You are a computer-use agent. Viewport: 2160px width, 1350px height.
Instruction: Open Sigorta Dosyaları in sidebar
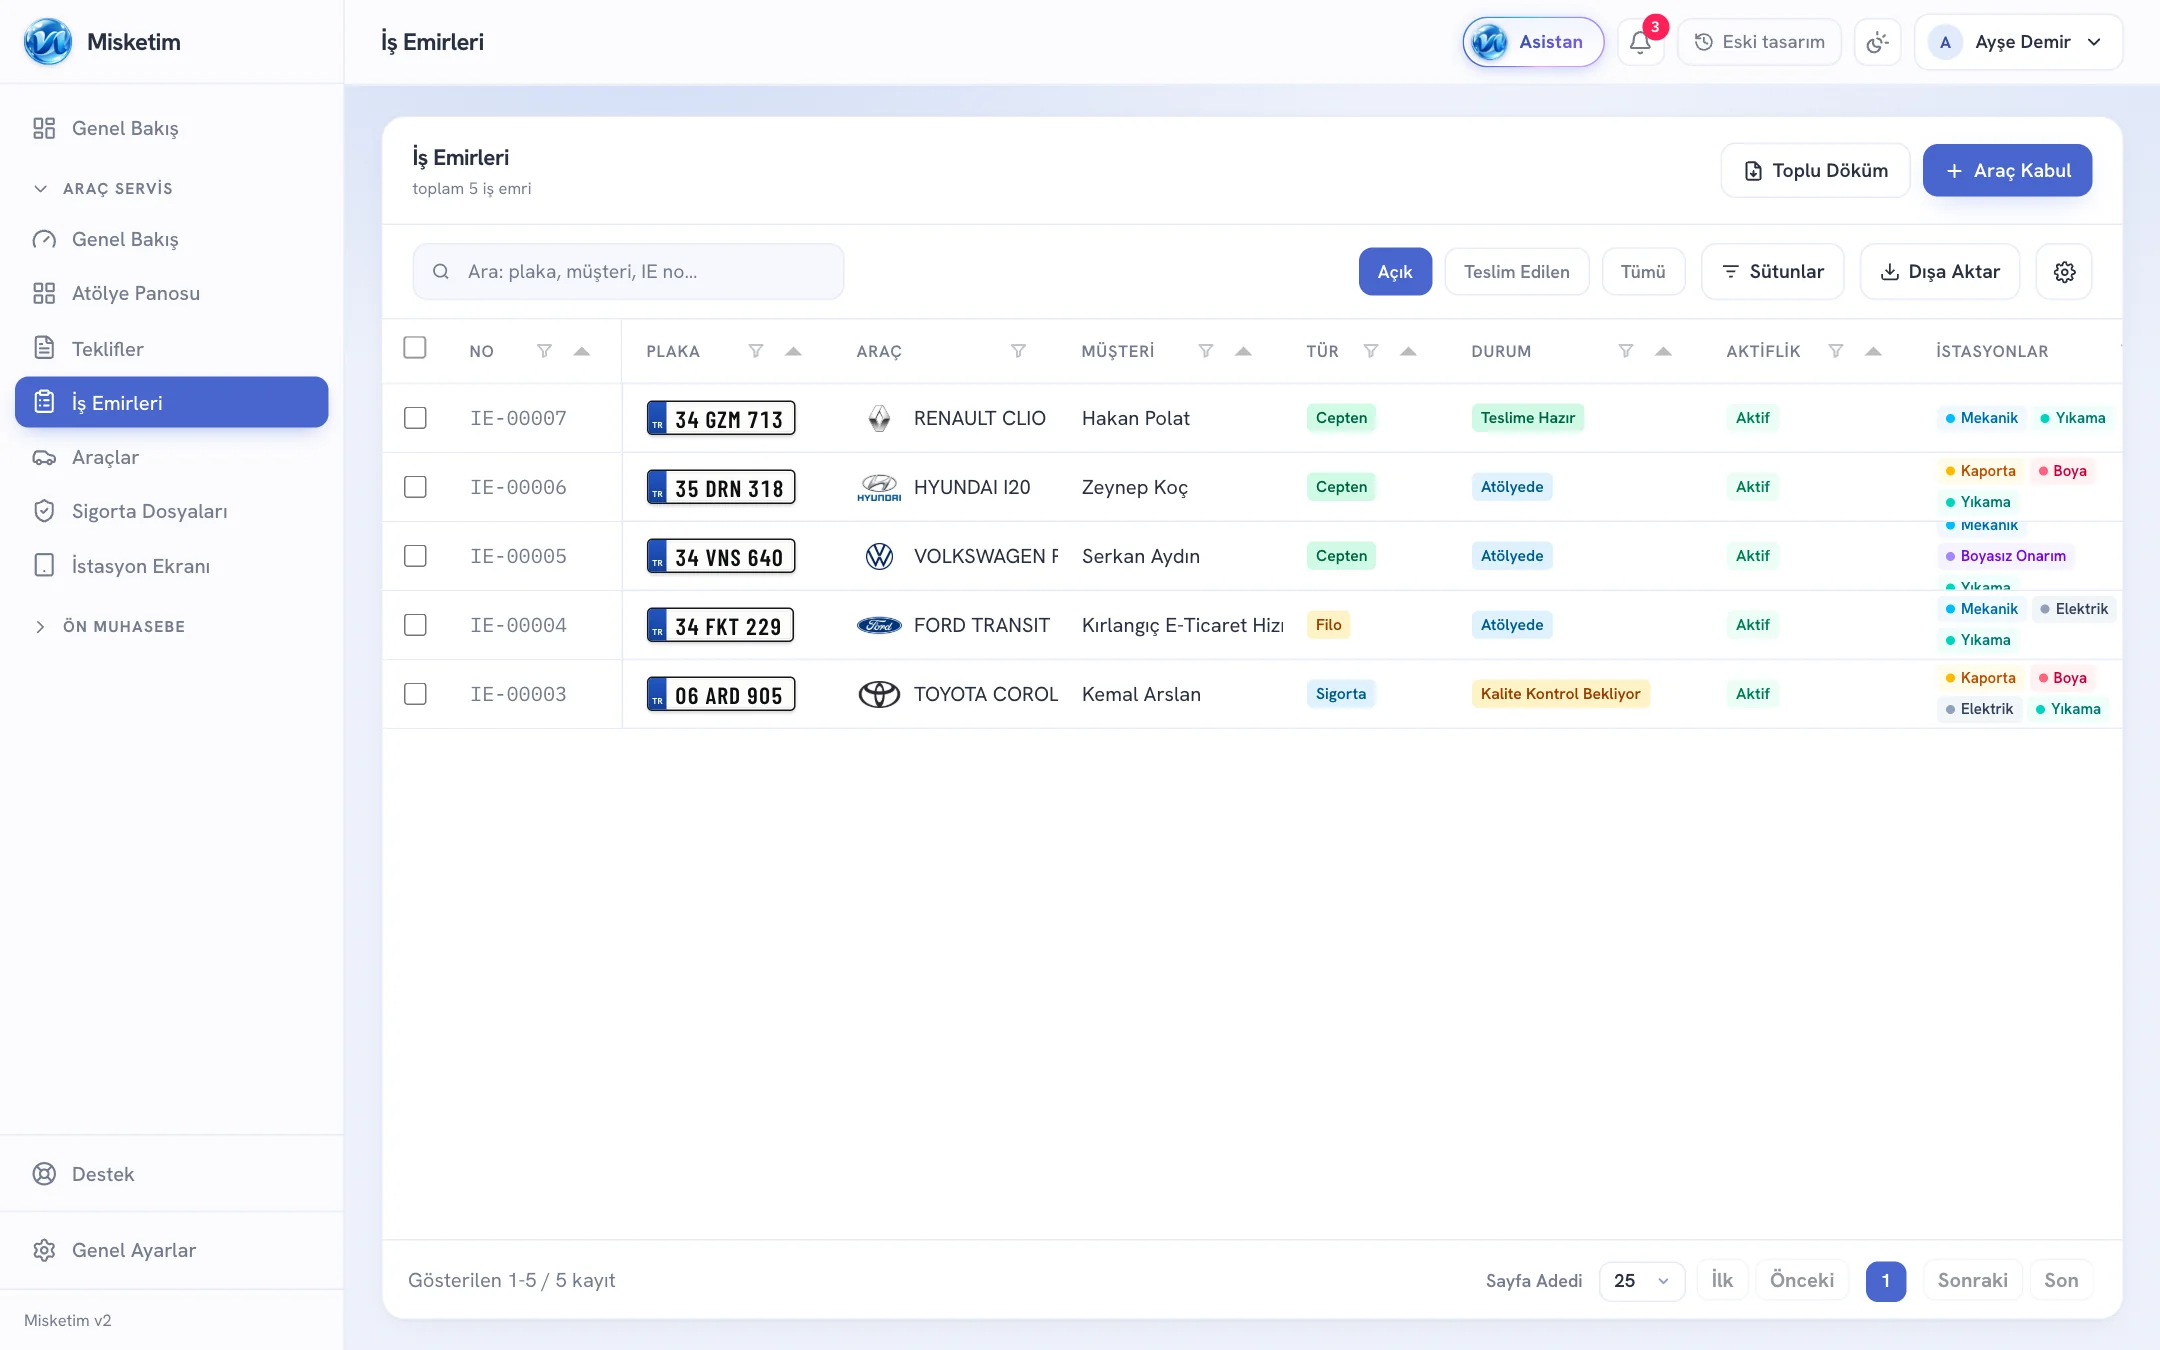tap(171, 512)
